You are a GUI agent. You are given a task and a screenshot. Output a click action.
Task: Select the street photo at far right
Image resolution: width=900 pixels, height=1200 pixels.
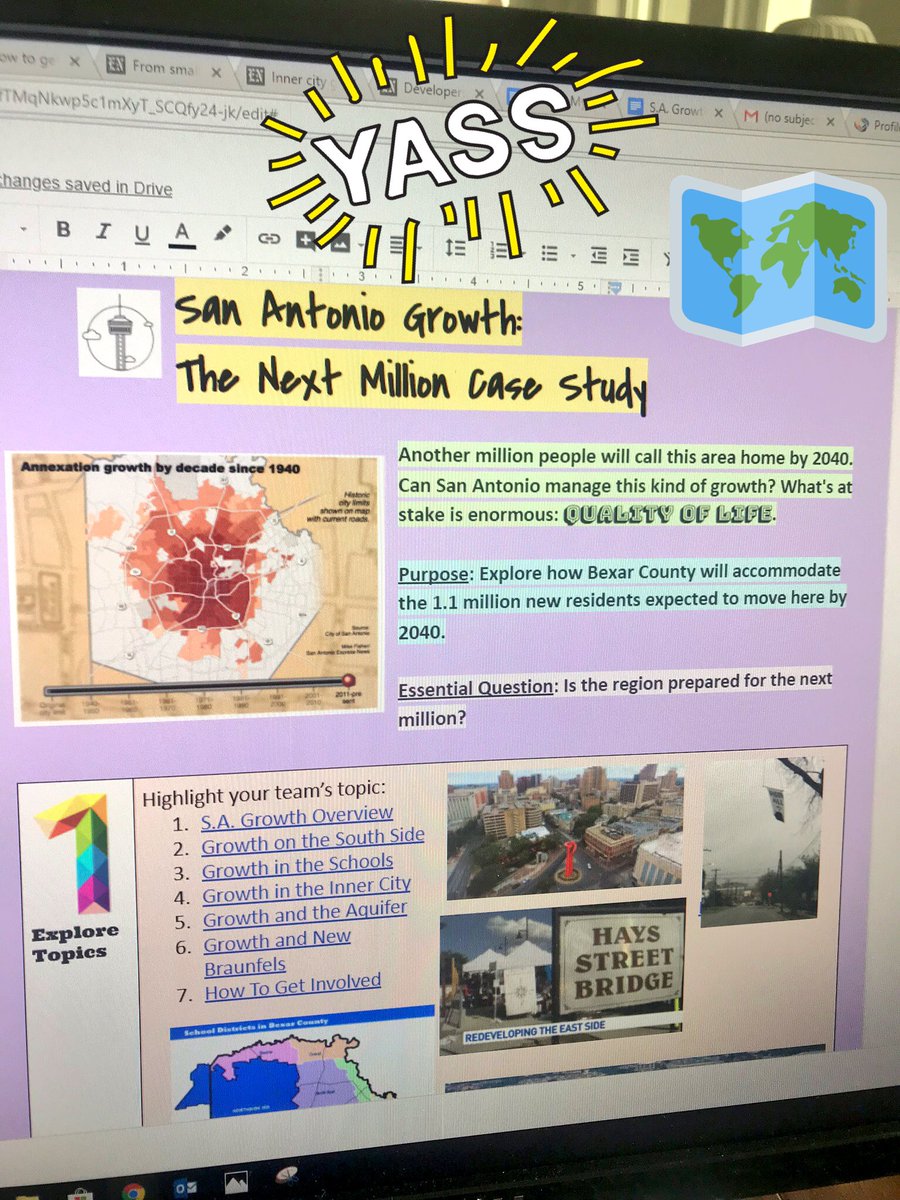tap(761, 840)
